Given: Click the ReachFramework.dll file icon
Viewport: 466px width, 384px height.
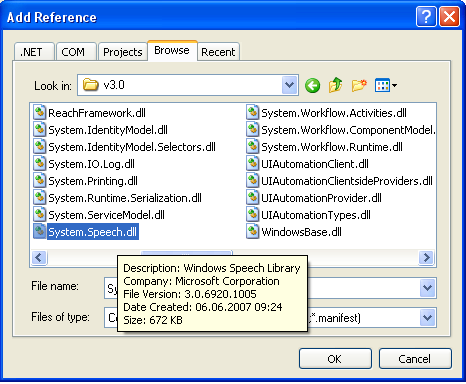Looking at the screenshot, I should [x=39, y=112].
